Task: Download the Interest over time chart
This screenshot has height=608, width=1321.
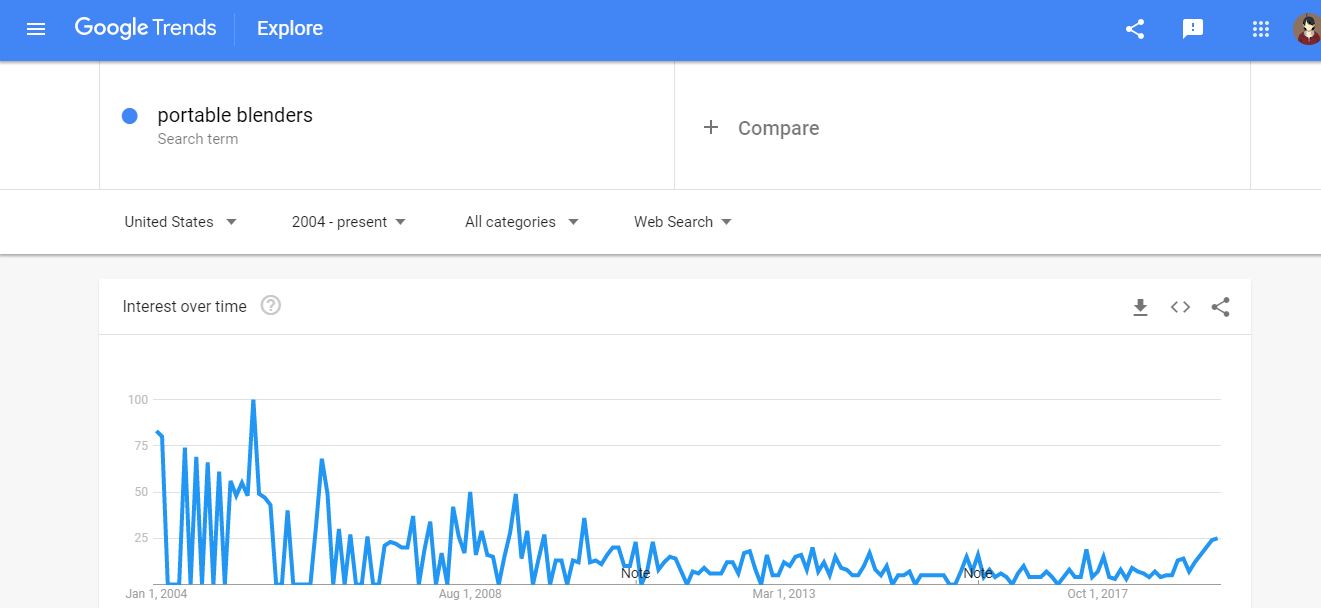Action: [1140, 307]
